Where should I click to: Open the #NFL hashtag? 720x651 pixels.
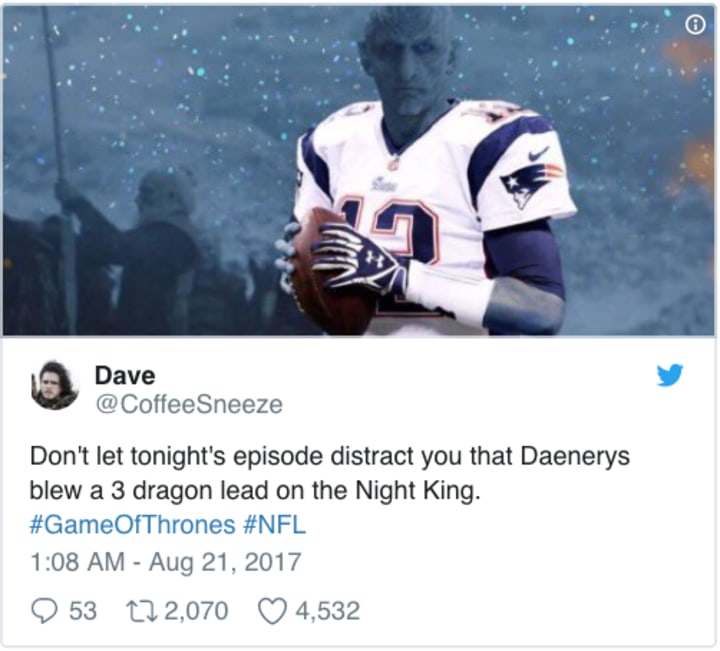pyautogui.click(x=273, y=525)
